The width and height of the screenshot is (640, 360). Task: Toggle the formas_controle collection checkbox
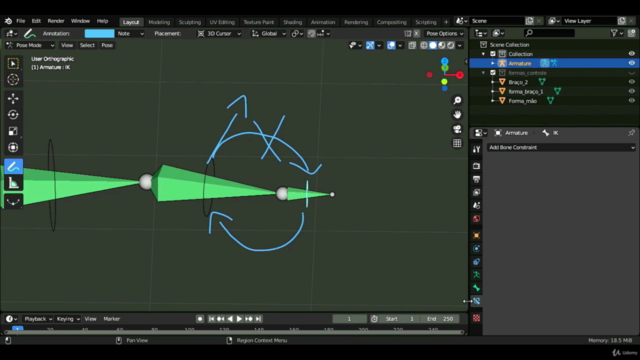(493, 73)
